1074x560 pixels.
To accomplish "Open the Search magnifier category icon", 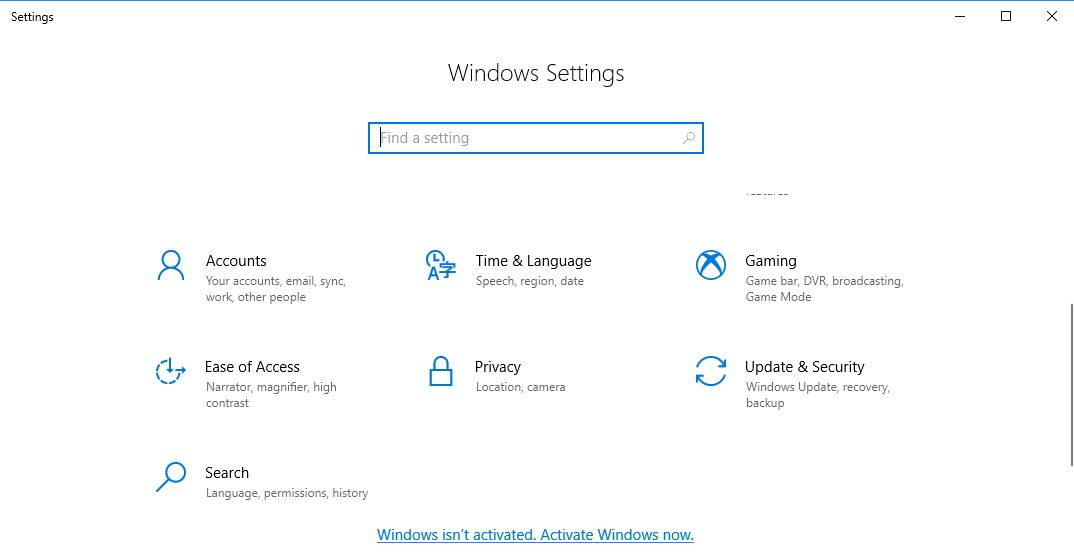I will [171, 477].
